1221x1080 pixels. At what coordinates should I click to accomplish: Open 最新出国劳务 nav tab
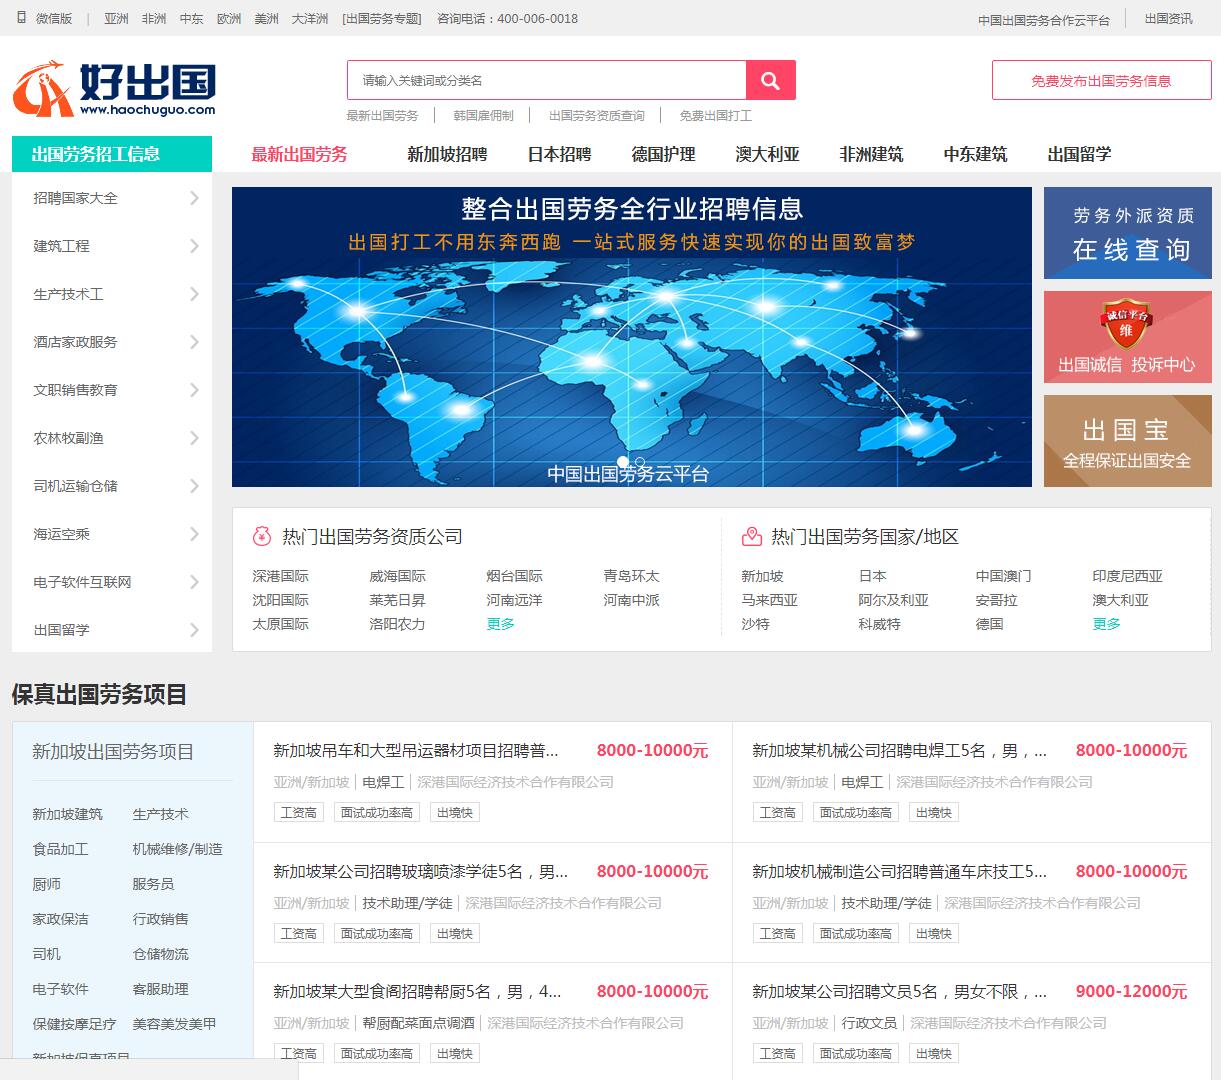click(299, 154)
